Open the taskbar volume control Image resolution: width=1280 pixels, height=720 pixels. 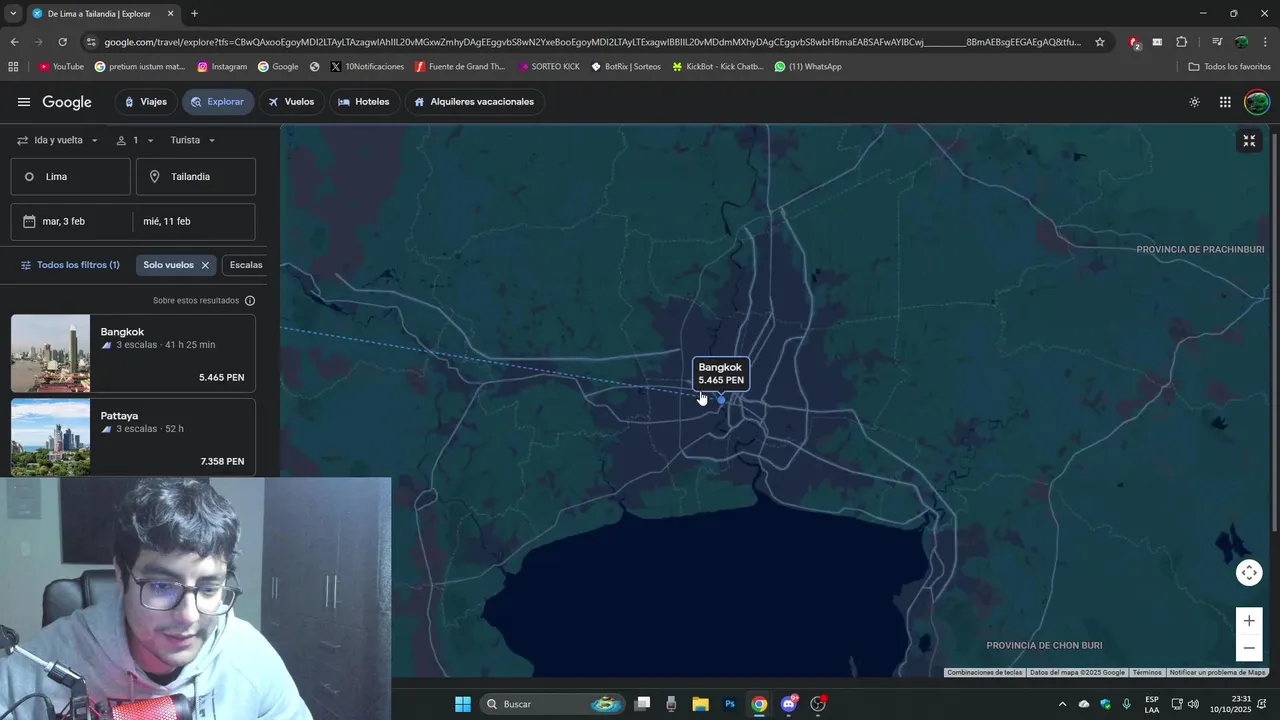tap(1193, 704)
